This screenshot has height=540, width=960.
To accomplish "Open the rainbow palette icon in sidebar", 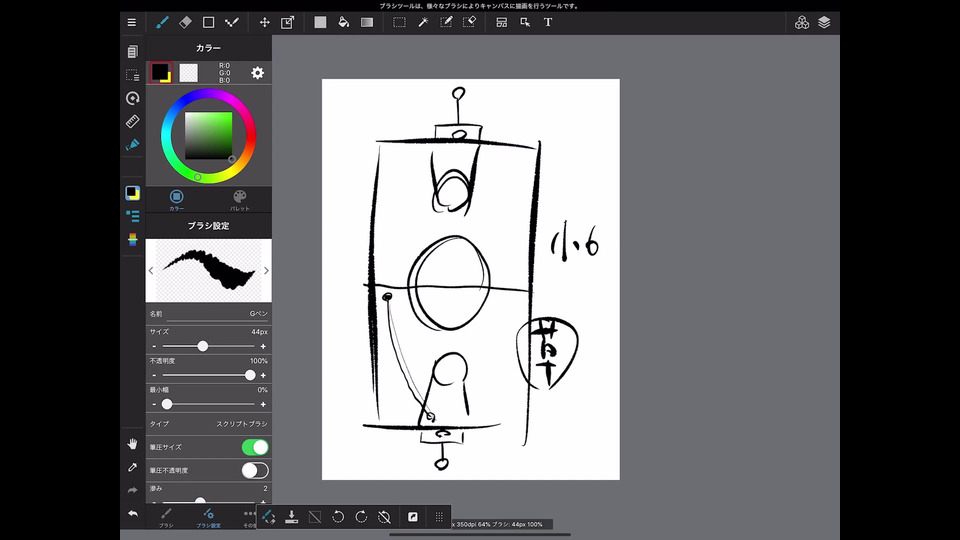I will [x=132, y=239].
